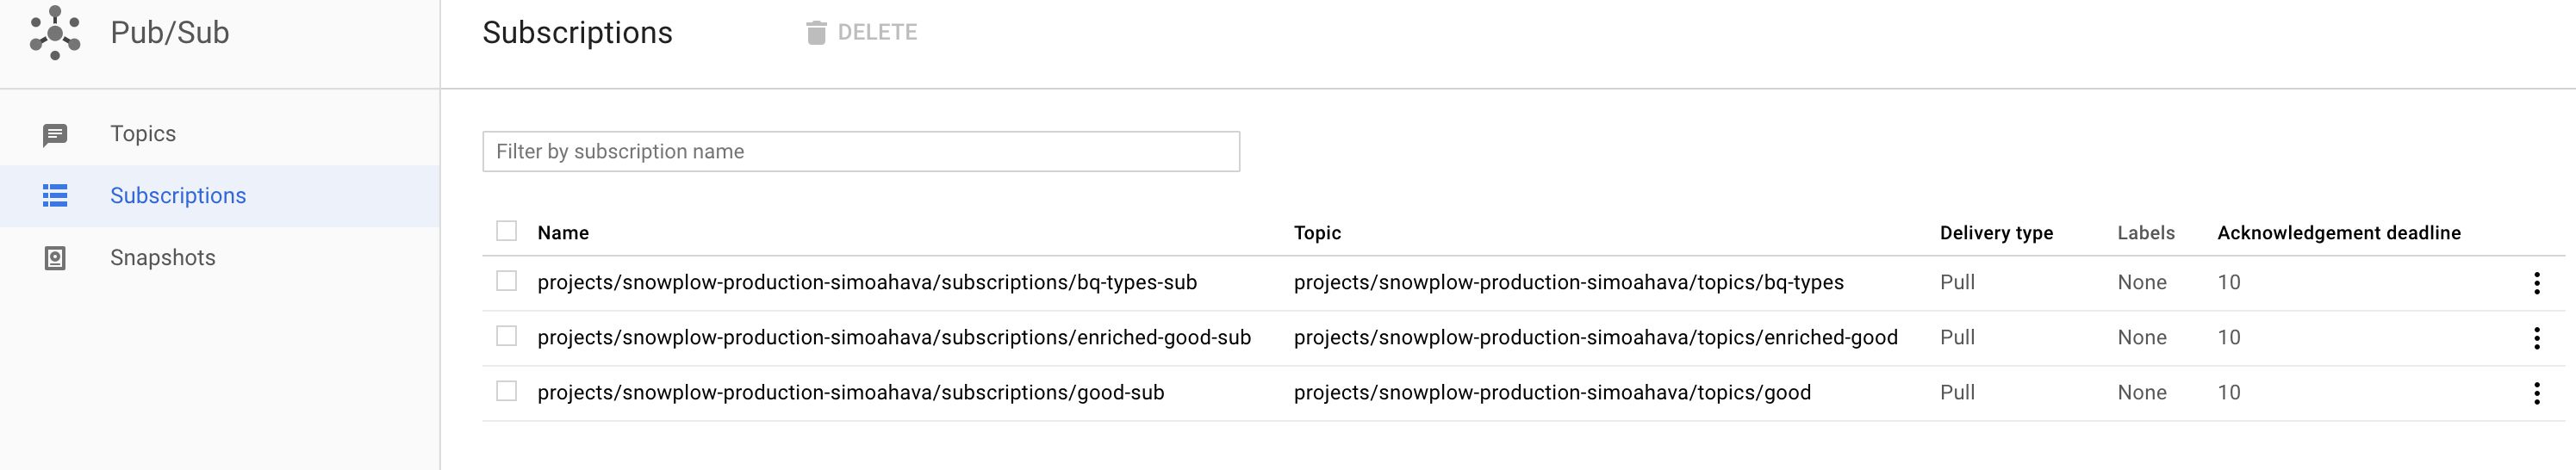Open the three-dot menu for bq-types-sub row

[2536, 283]
